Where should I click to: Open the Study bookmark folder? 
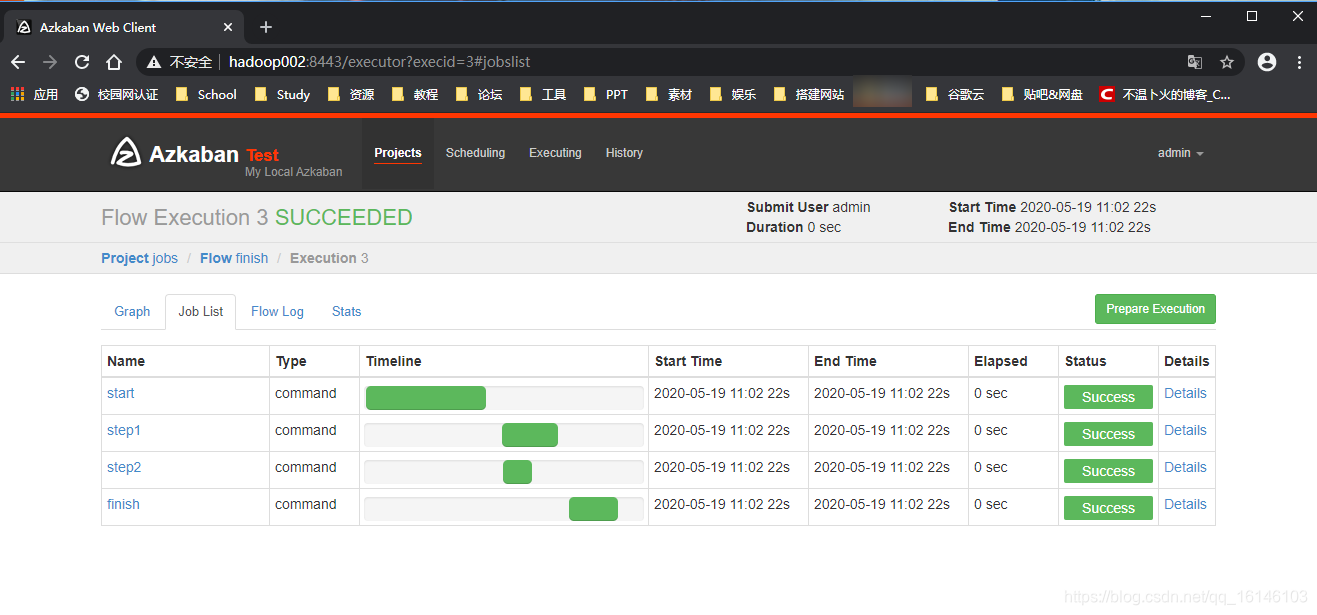[x=282, y=94]
